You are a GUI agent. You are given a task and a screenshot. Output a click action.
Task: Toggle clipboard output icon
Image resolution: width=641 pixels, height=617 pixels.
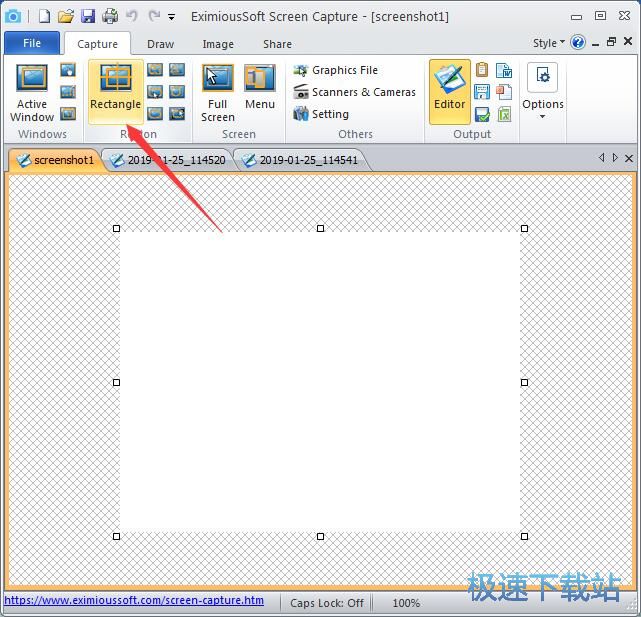pyautogui.click(x=482, y=70)
